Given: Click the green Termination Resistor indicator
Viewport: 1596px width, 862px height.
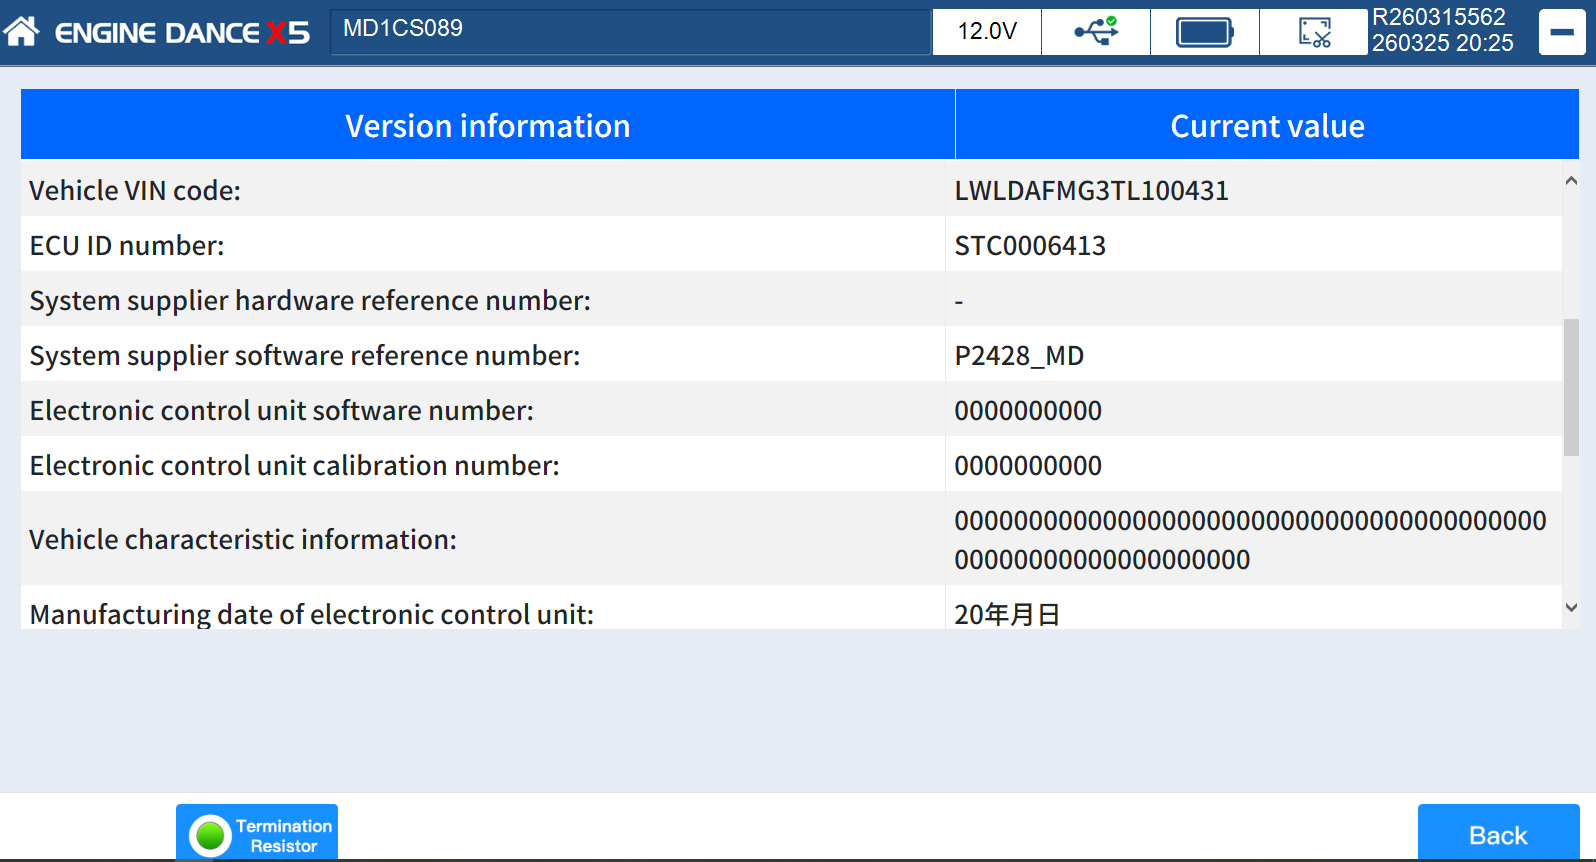Looking at the screenshot, I should point(210,835).
